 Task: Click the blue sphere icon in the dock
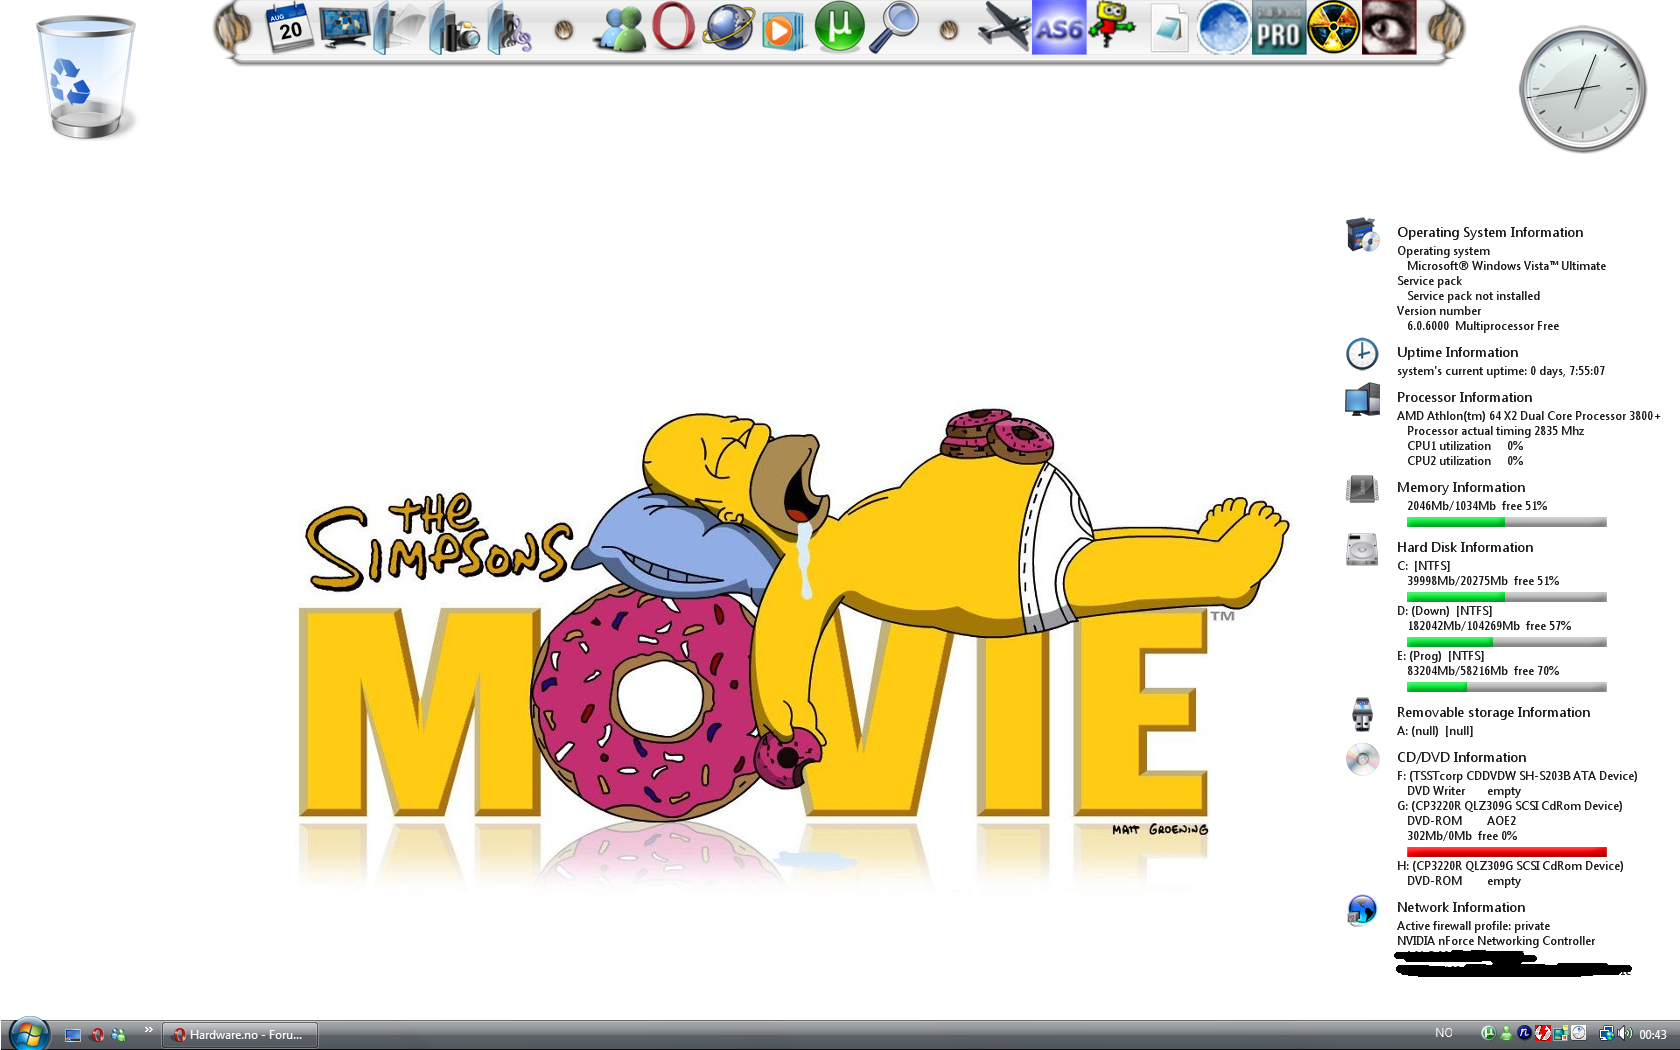click(x=1223, y=27)
